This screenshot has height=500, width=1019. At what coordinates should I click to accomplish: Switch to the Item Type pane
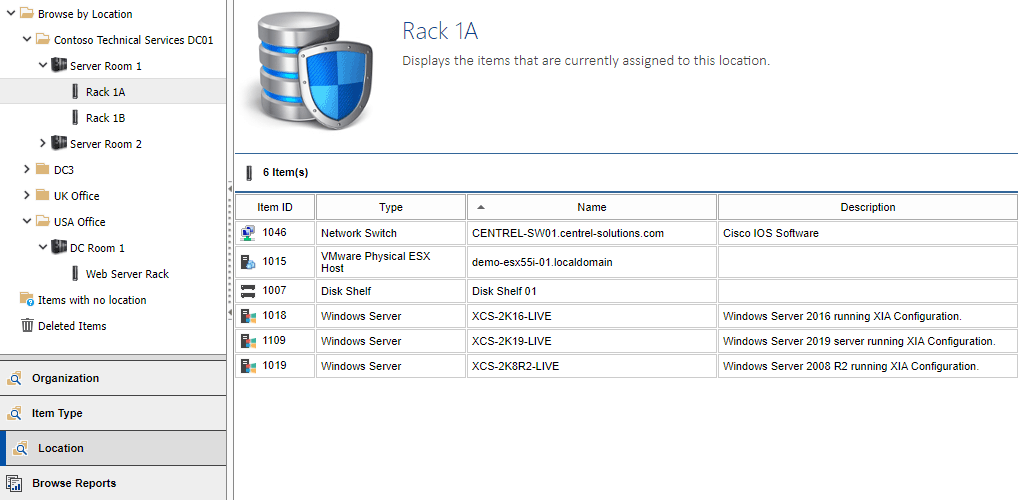tap(57, 413)
